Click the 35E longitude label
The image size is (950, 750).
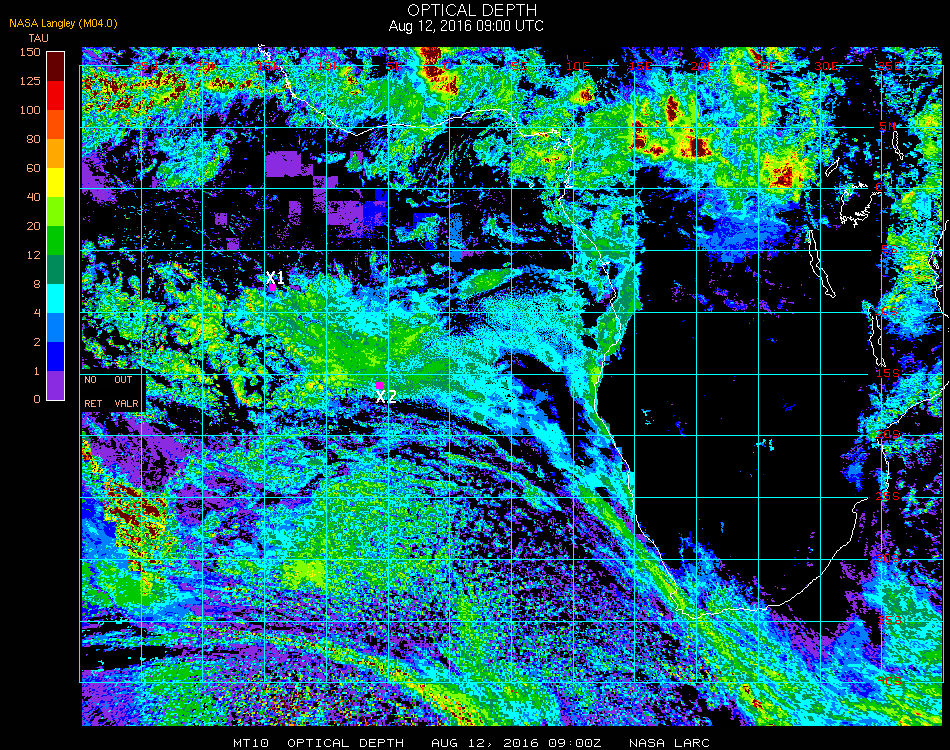click(889, 66)
